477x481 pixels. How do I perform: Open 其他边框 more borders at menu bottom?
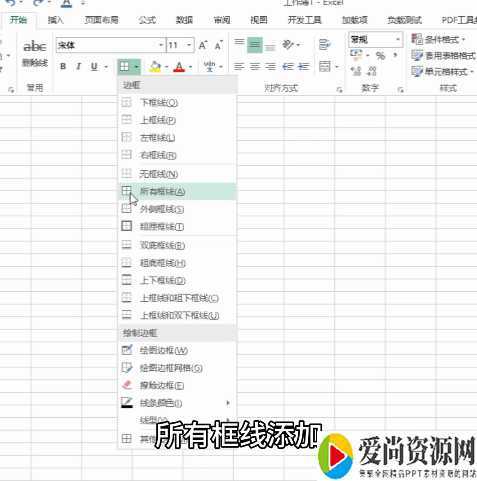pyautogui.click(x=177, y=439)
